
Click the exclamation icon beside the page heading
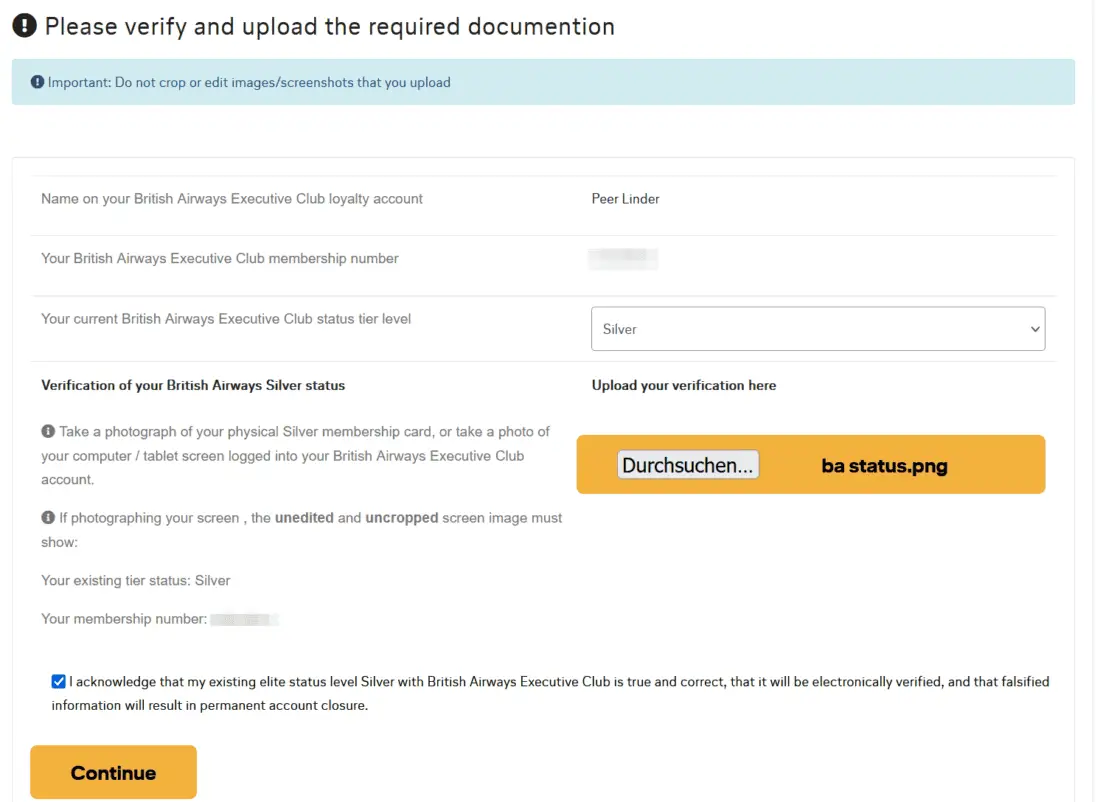tap(25, 26)
